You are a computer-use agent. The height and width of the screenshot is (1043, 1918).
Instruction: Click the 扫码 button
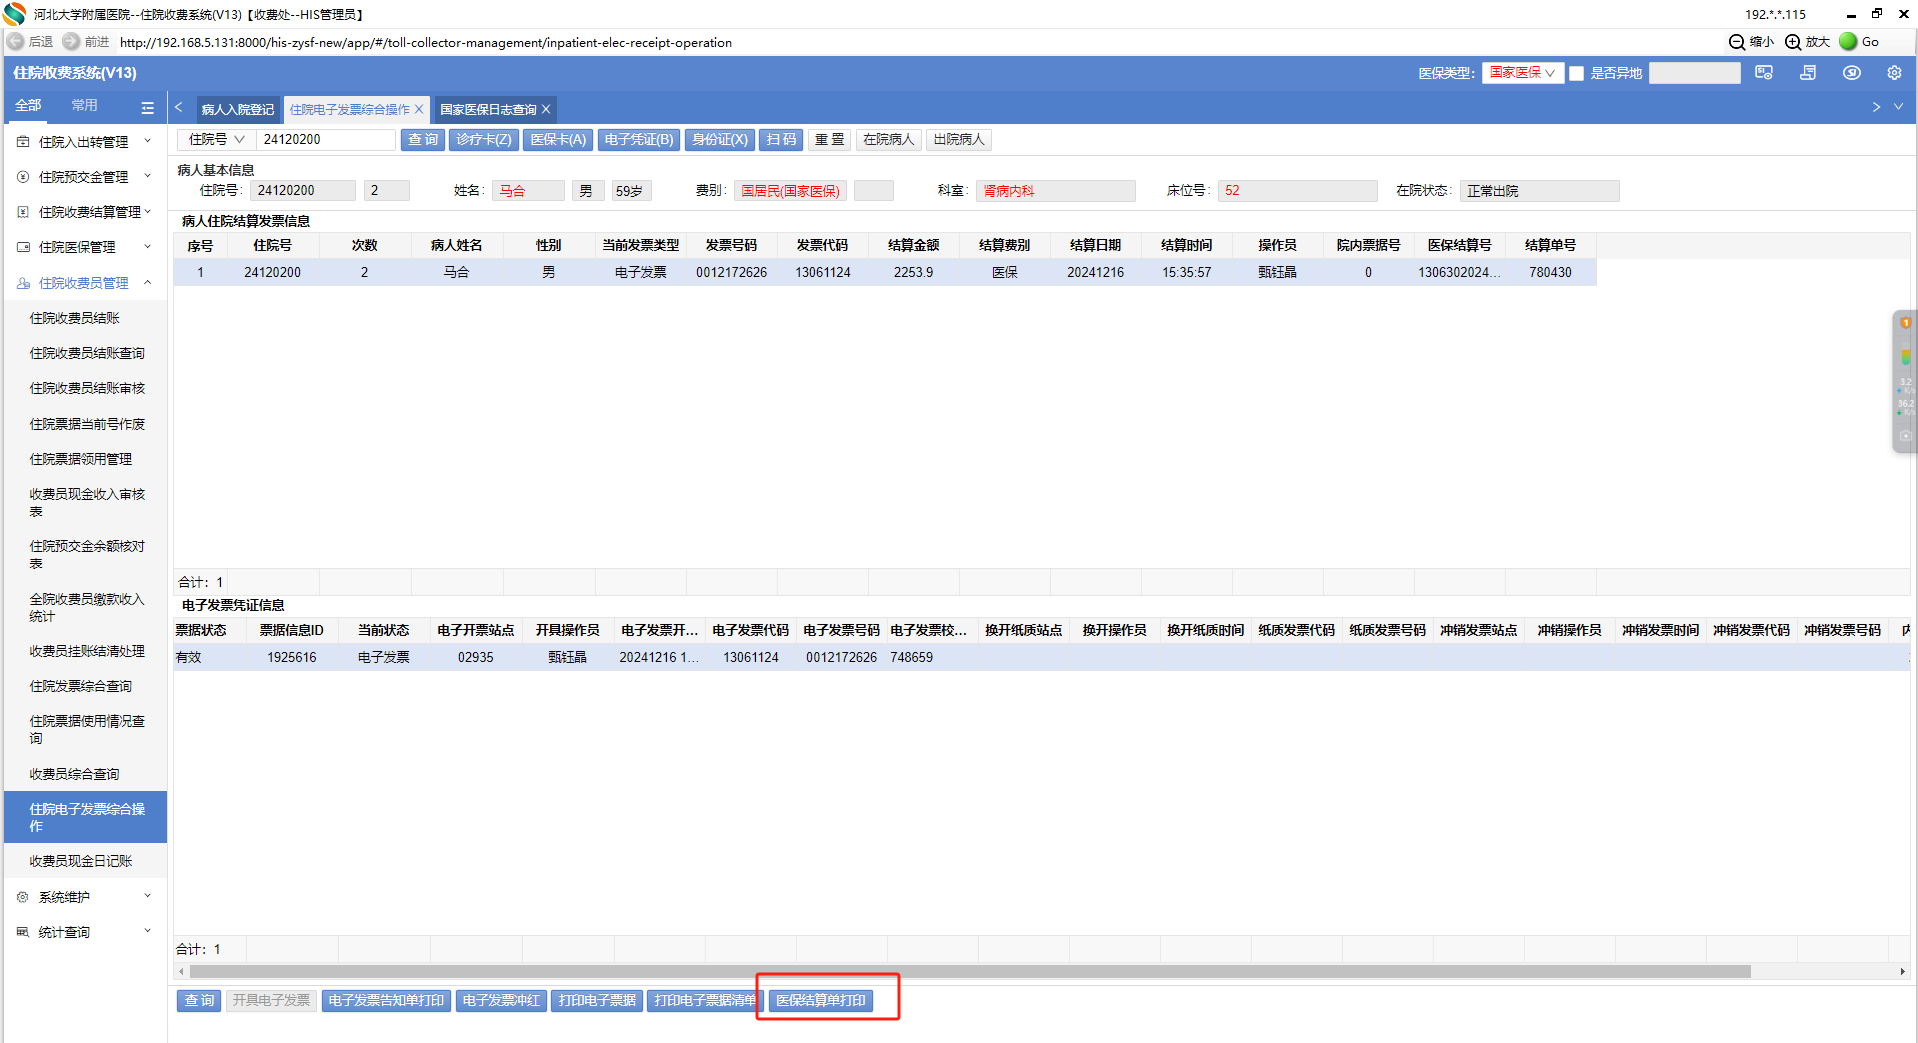click(781, 140)
